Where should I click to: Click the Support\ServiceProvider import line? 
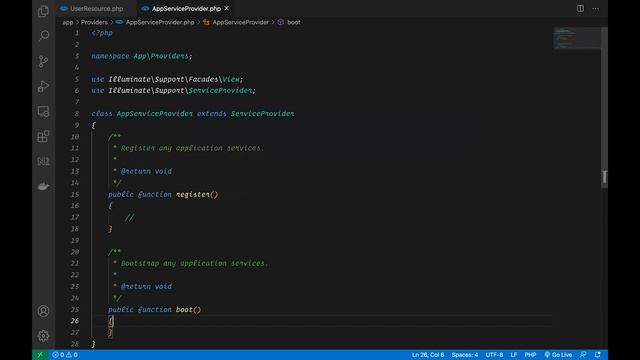173,90
